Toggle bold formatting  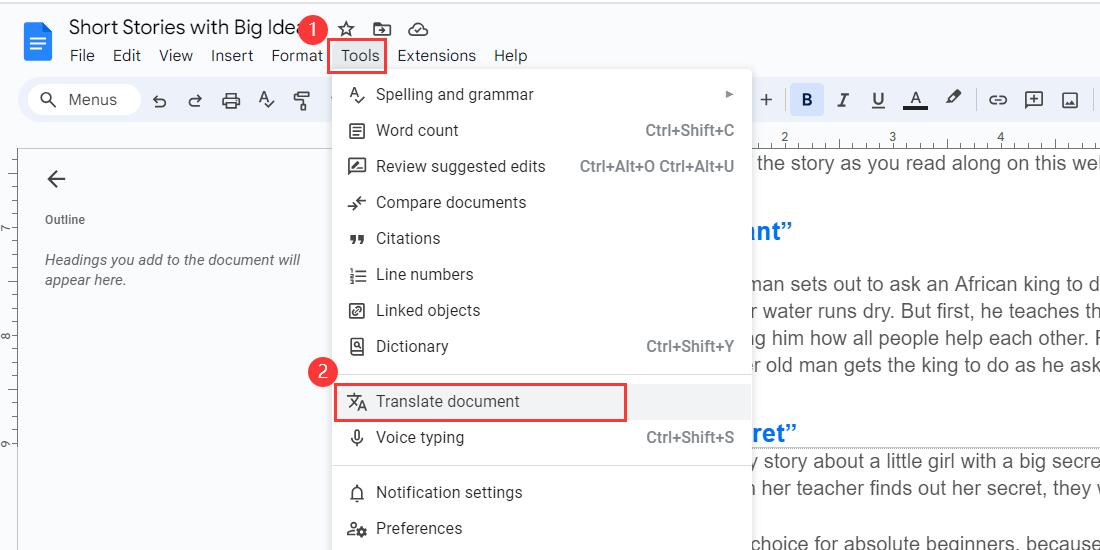(x=807, y=100)
